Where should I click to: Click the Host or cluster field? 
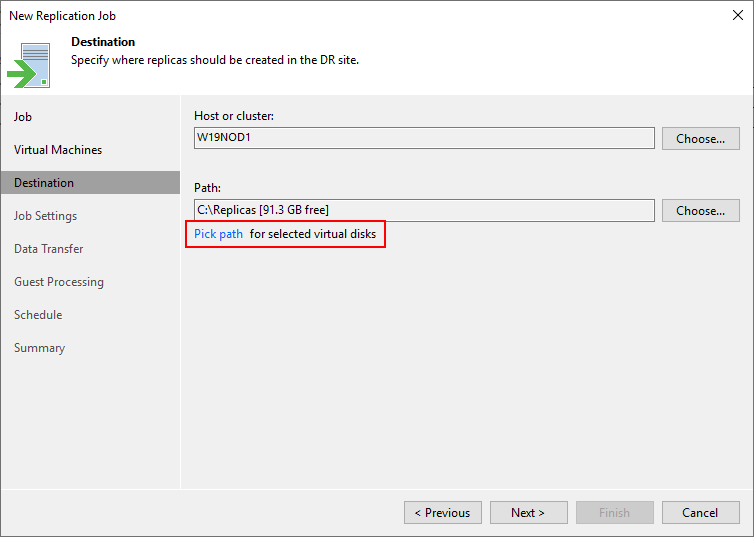pos(424,138)
